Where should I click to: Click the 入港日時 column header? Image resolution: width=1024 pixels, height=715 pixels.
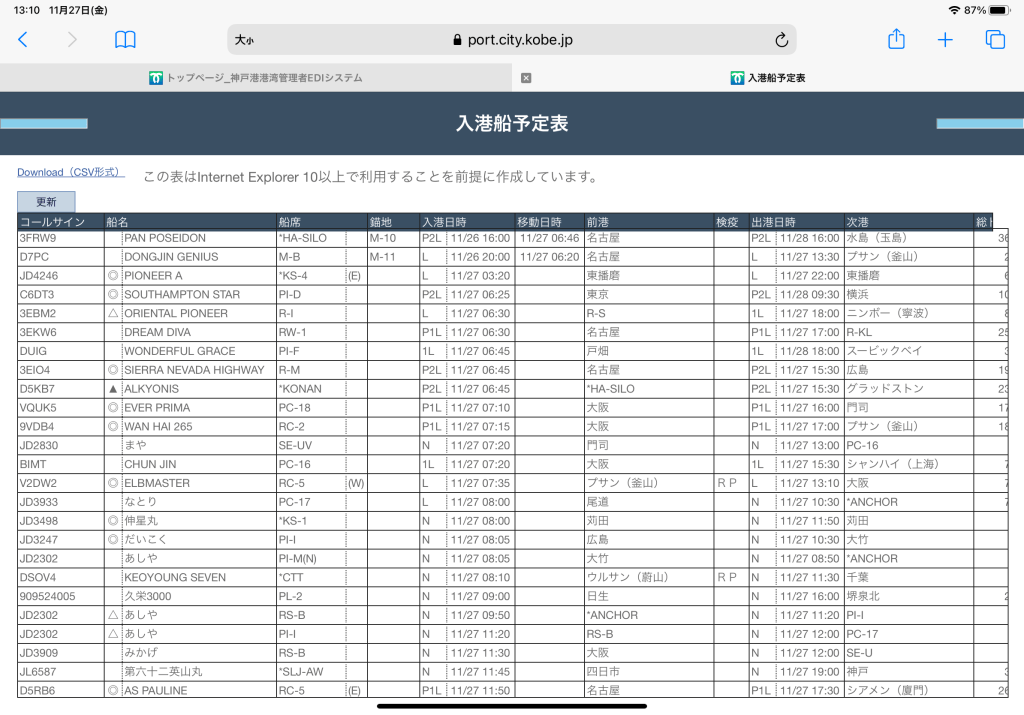tap(444, 222)
